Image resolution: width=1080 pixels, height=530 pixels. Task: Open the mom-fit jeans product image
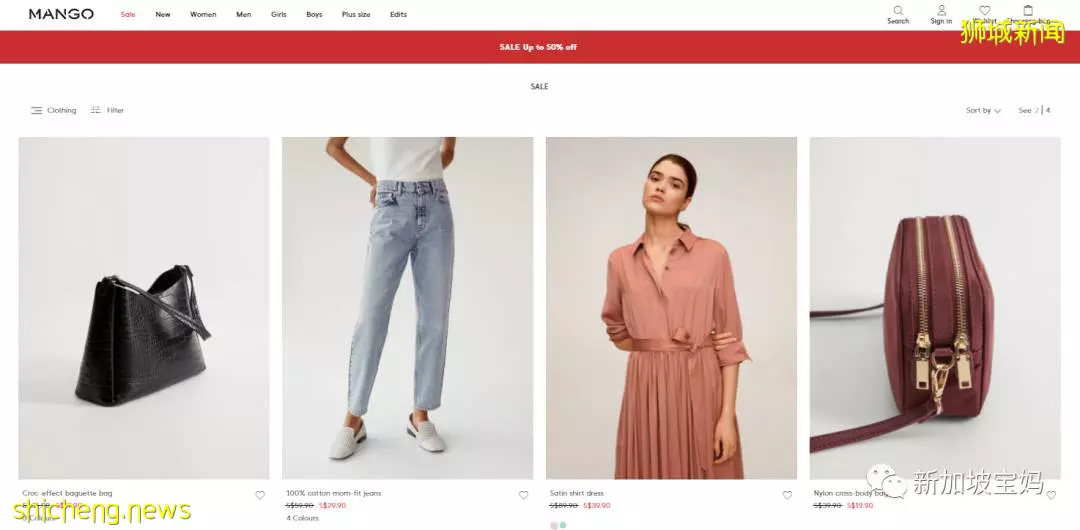coord(408,308)
